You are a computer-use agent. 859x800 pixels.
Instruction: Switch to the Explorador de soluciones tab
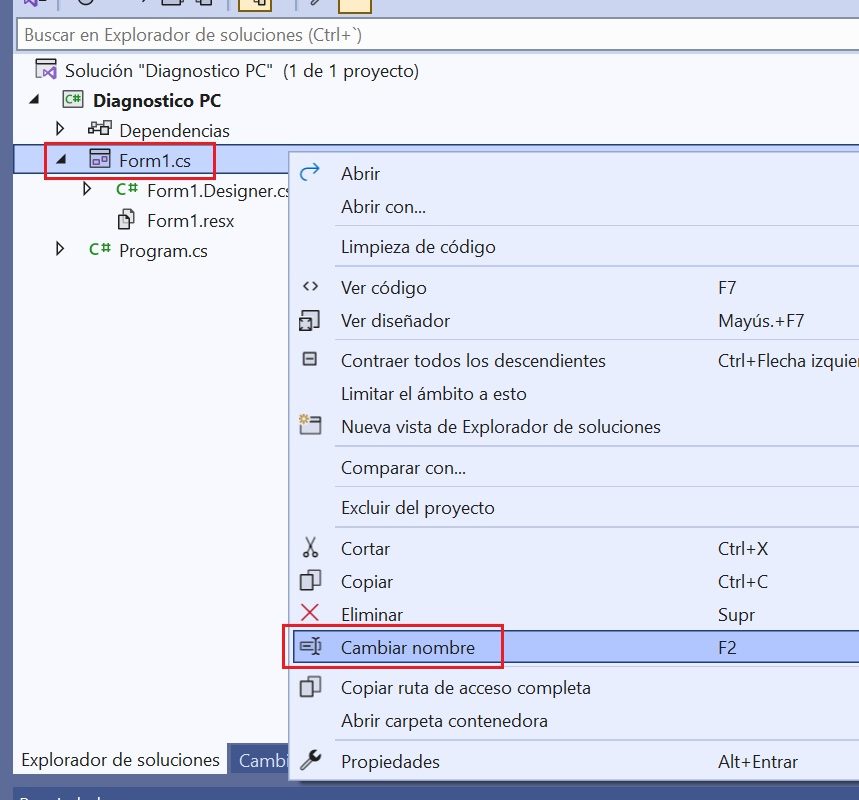click(x=120, y=759)
